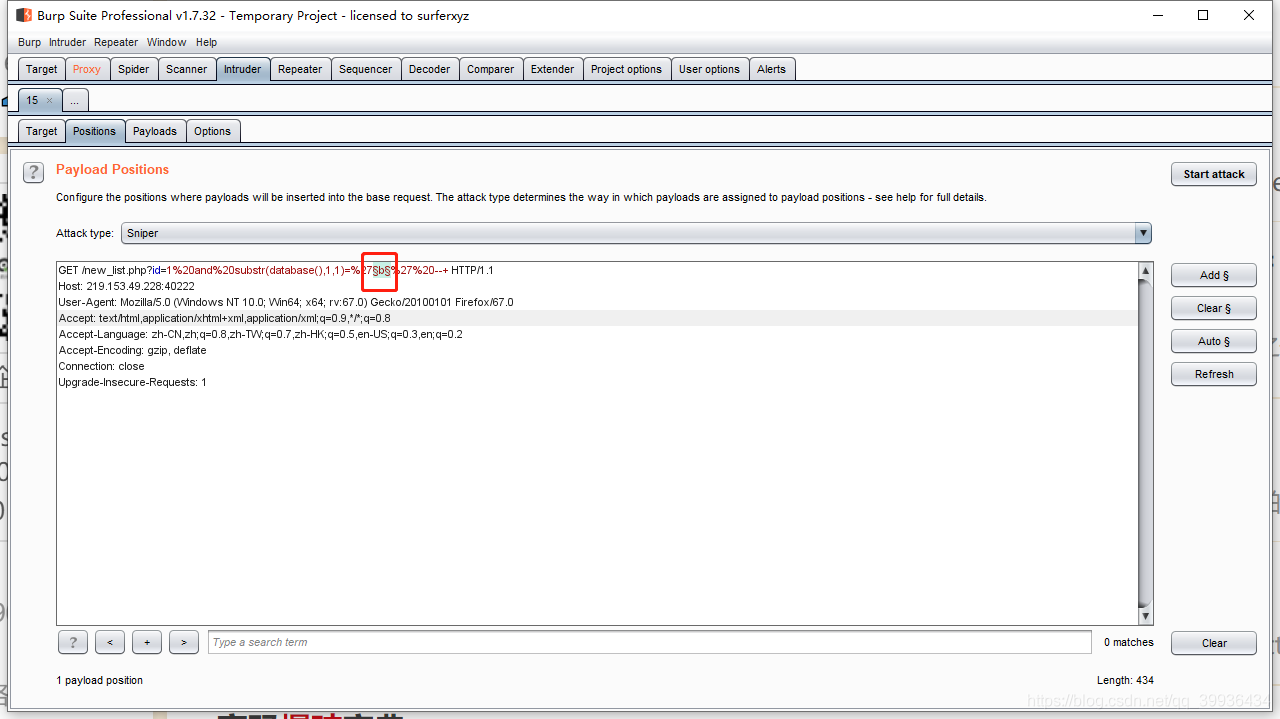Switch to the Decoder tab
This screenshot has width=1280, height=719.
[x=430, y=69]
